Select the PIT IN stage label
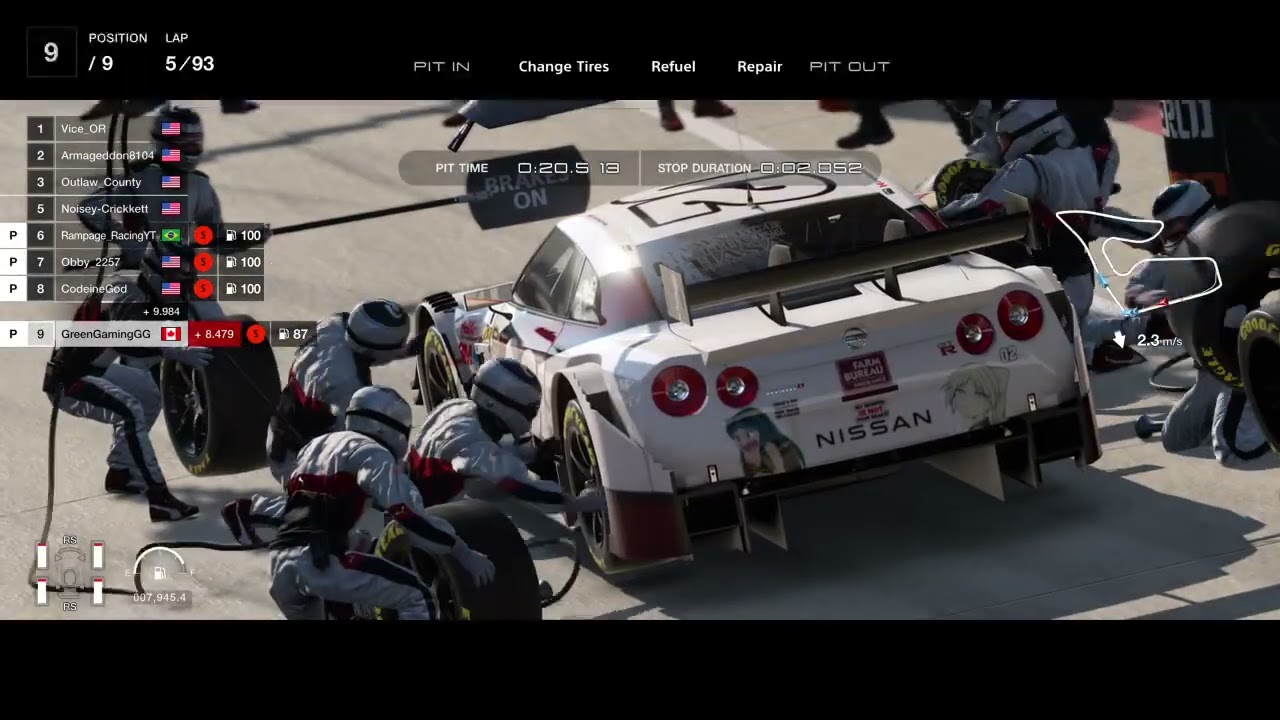 click(x=441, y=66)
